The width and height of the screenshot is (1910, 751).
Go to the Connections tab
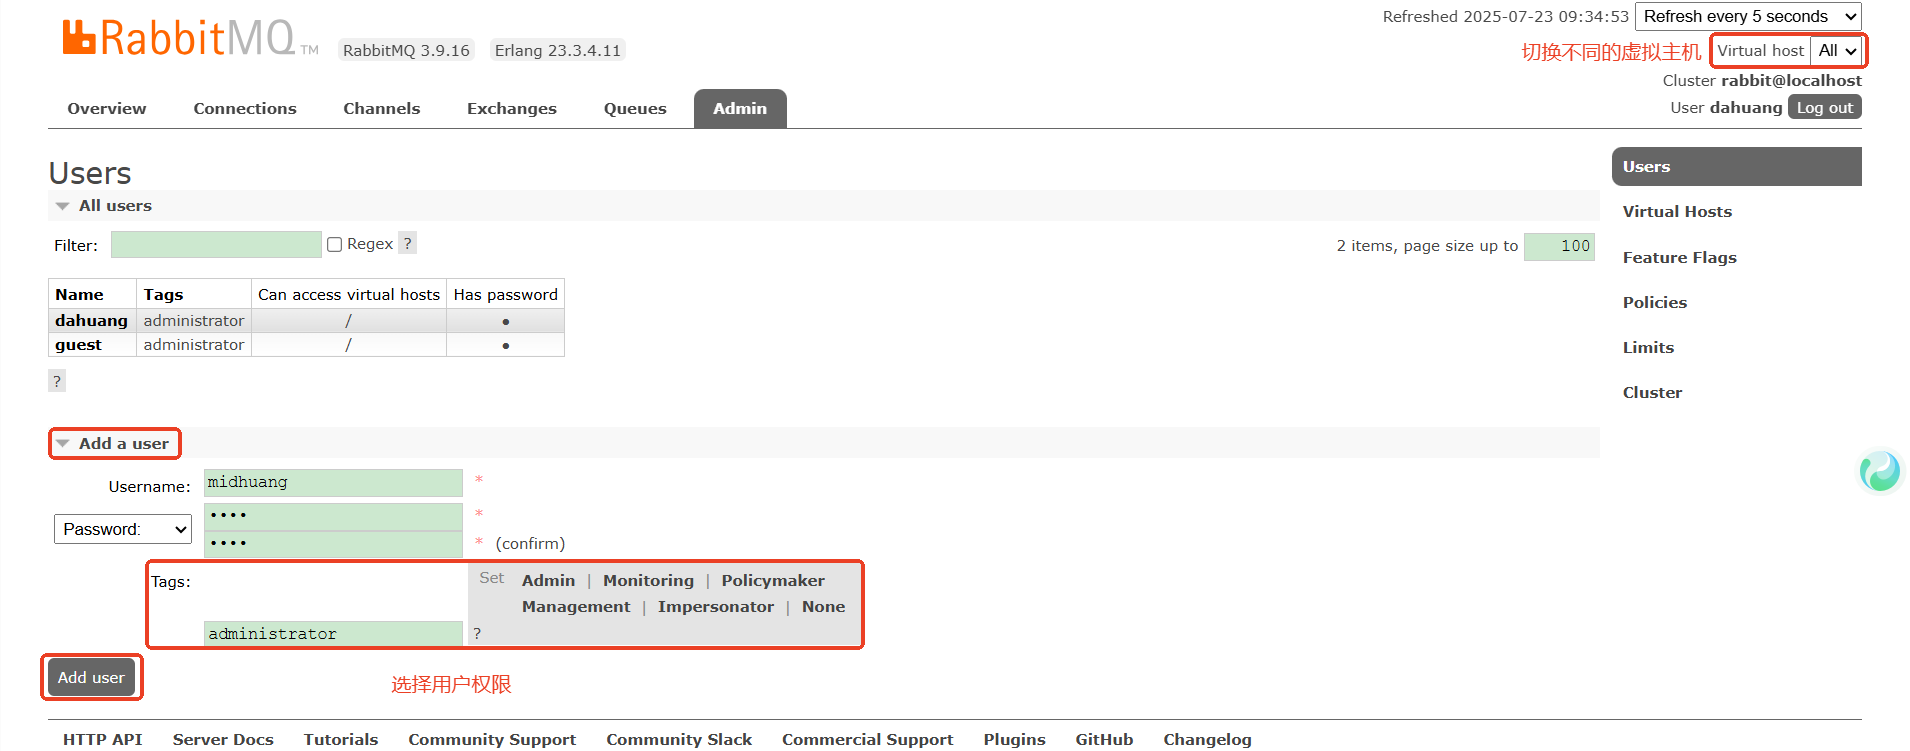(245, 108)
